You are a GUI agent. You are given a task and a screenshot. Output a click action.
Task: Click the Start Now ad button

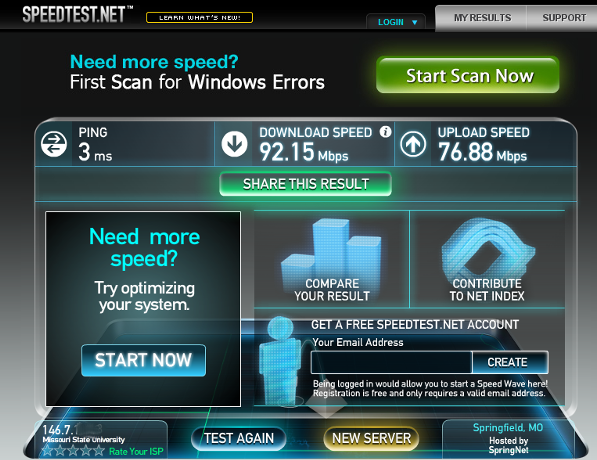click(x=144, y=360)
